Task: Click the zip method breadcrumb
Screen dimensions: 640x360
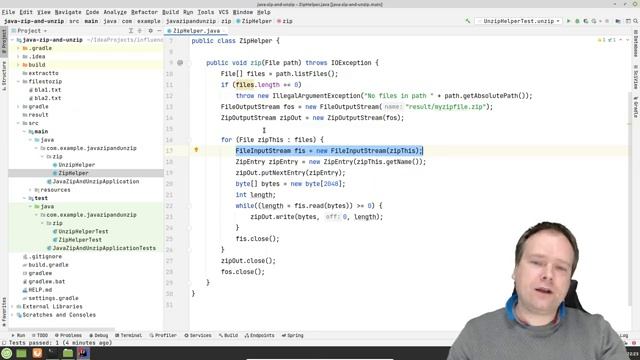Action: coord(285,21)
